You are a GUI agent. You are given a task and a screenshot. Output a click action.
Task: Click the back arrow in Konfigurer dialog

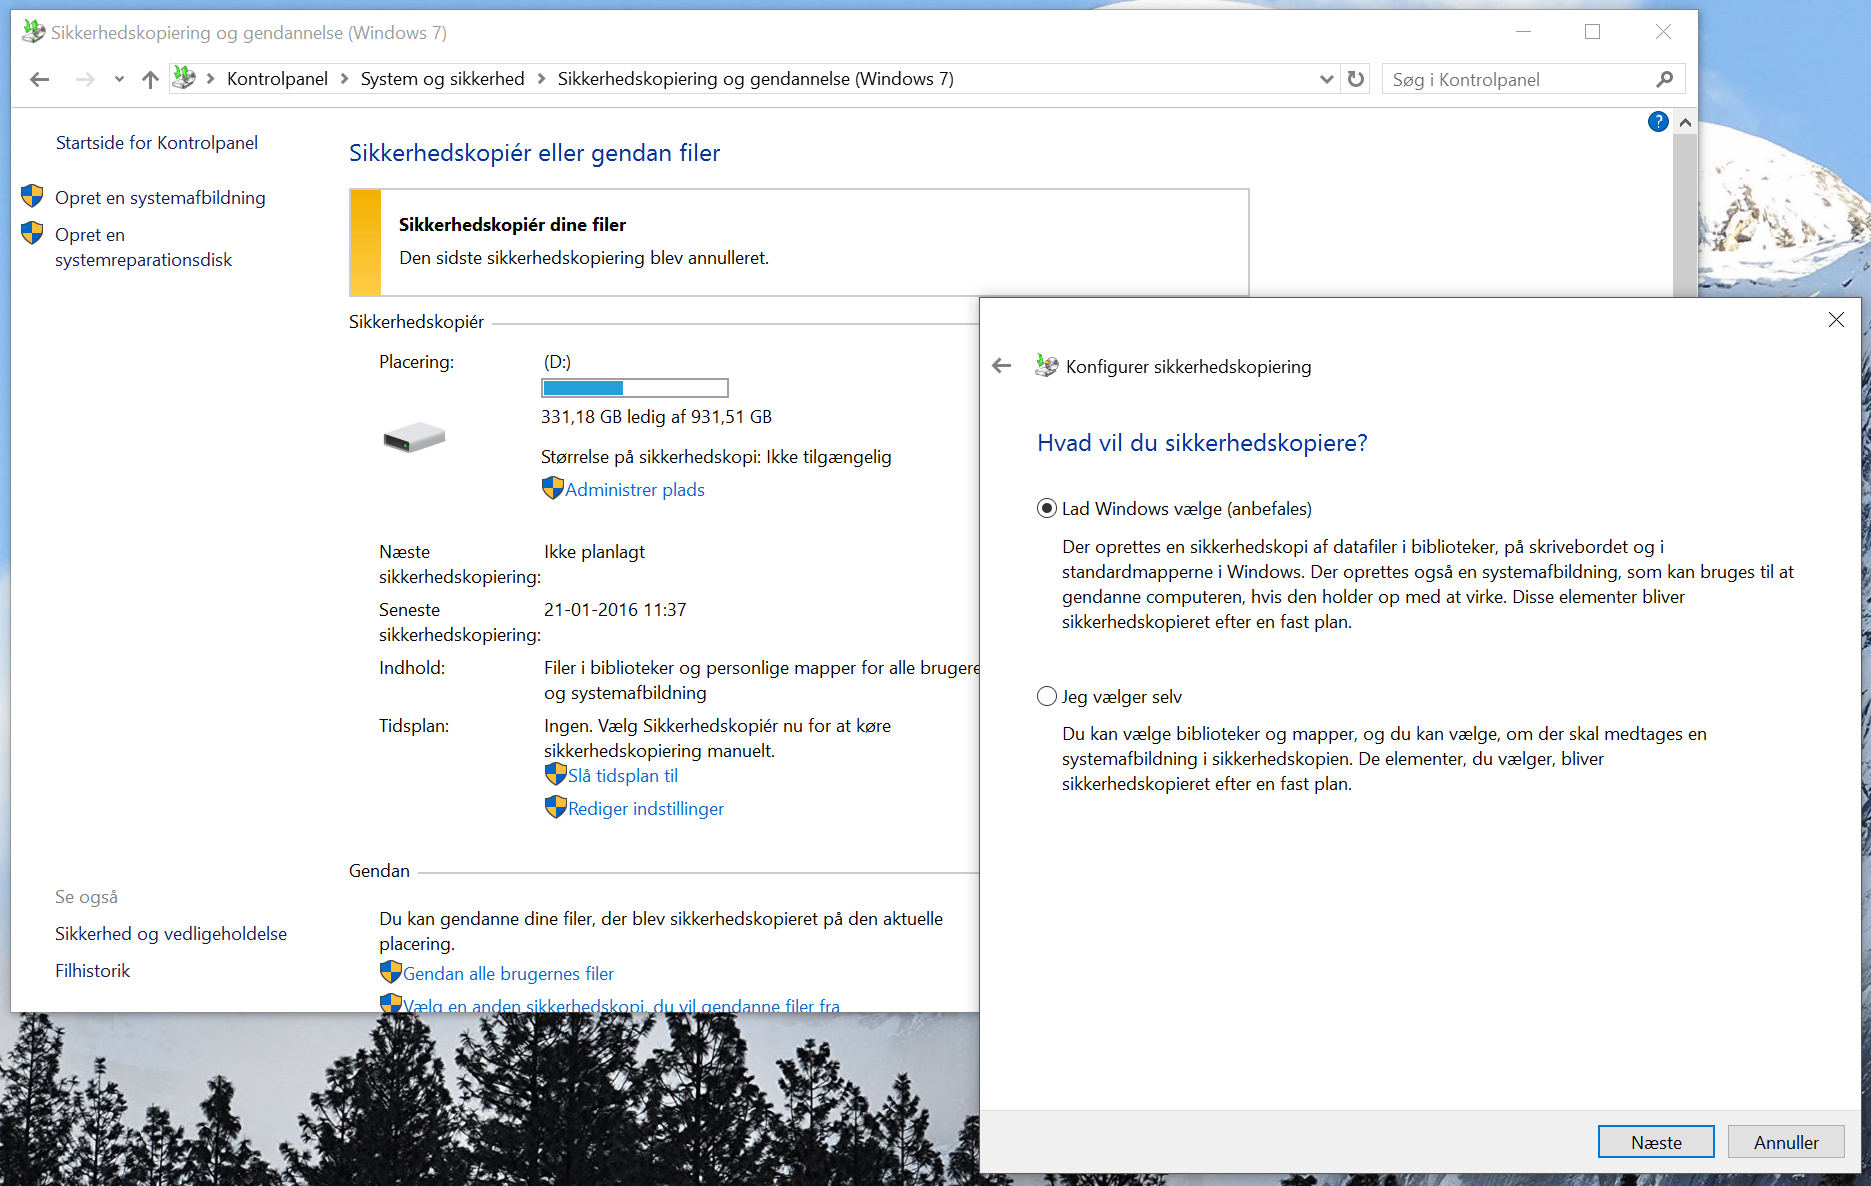1002,366
